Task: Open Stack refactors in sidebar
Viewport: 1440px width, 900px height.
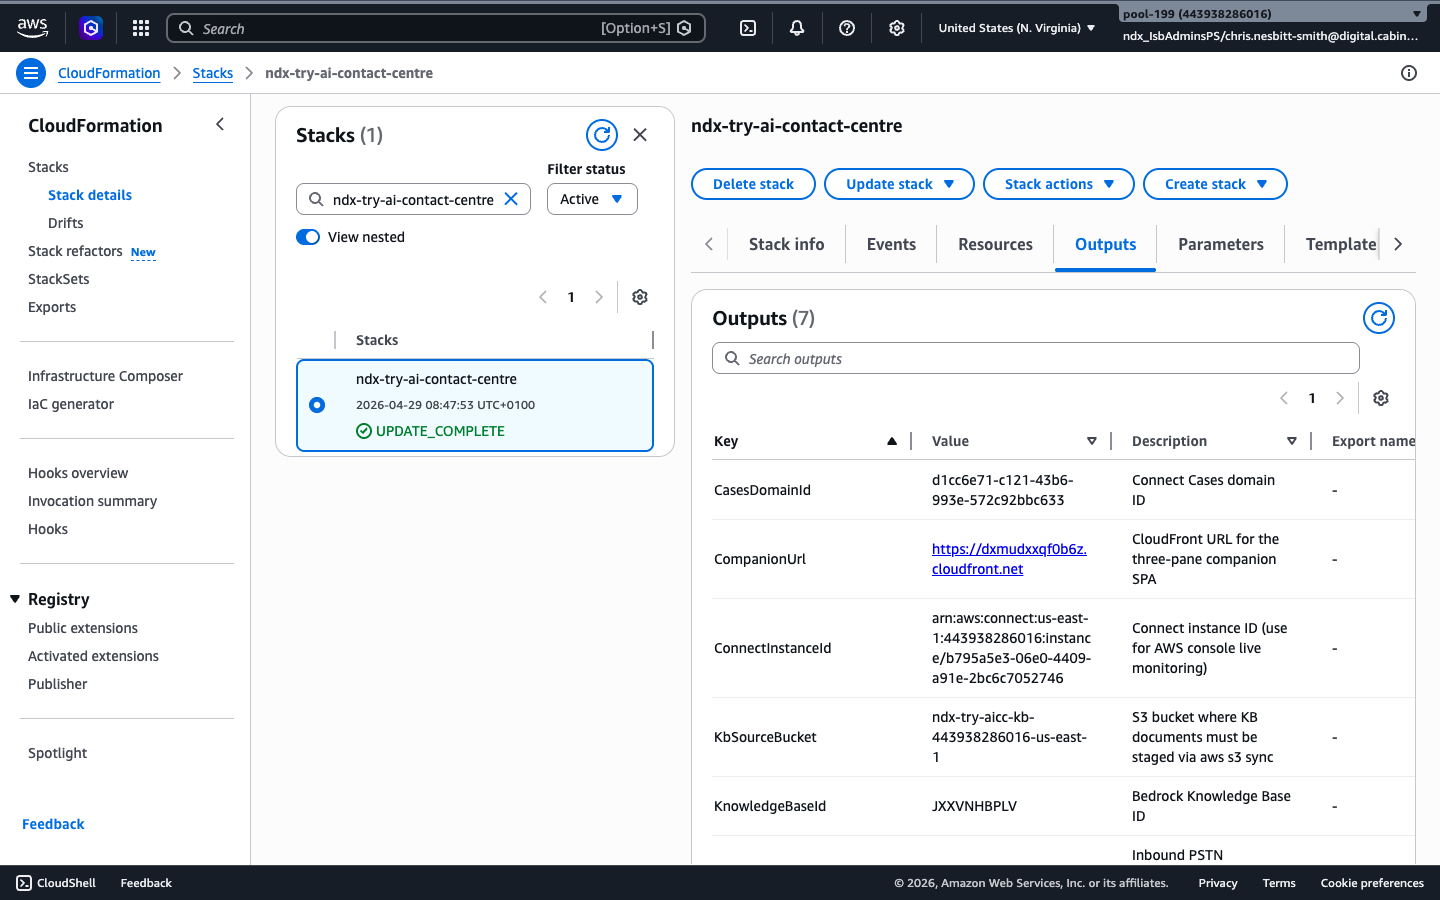Action: 76,251
